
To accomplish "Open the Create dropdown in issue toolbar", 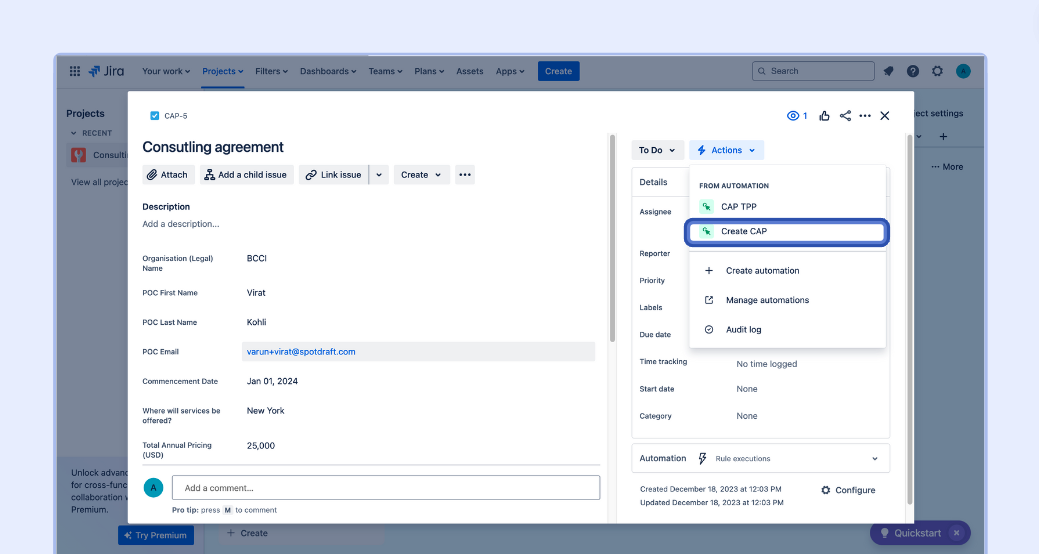I will (421, 175).
